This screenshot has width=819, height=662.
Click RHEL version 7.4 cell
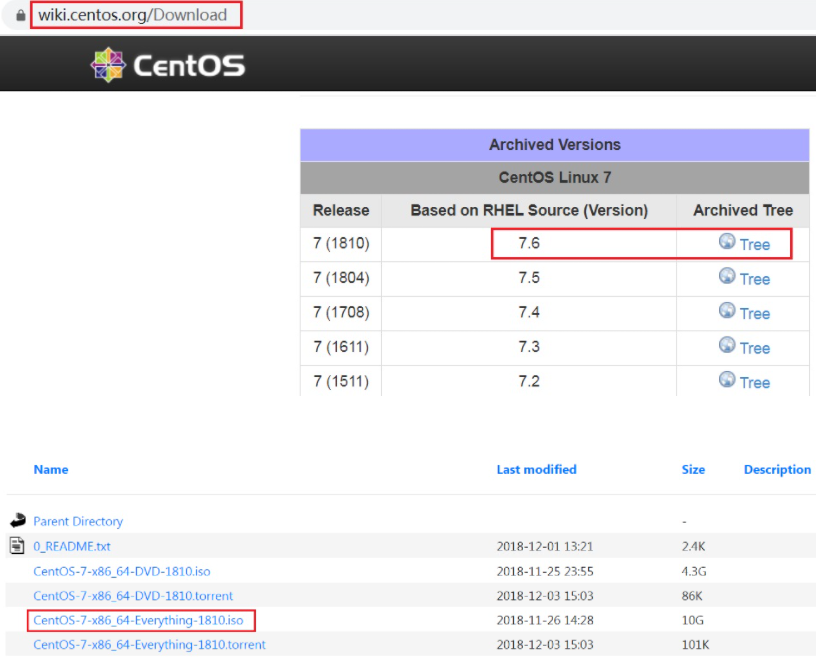tap(529, 312)
